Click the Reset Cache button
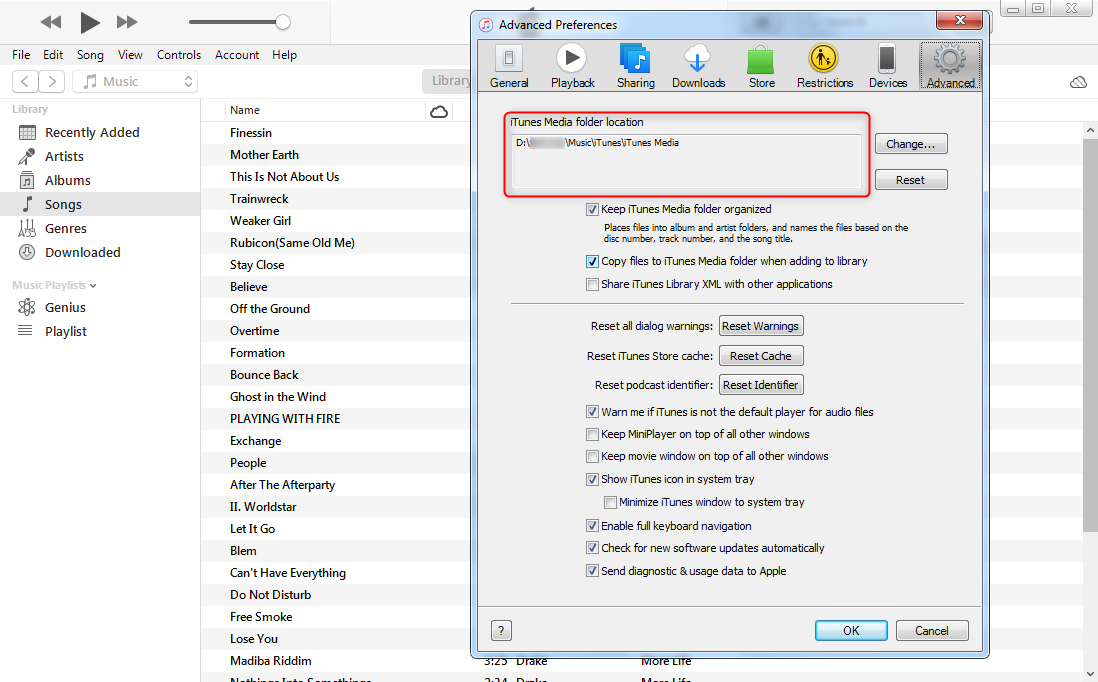Image resolution: width=1098 pixels, height=682 pixels. (x=760, y=356)
